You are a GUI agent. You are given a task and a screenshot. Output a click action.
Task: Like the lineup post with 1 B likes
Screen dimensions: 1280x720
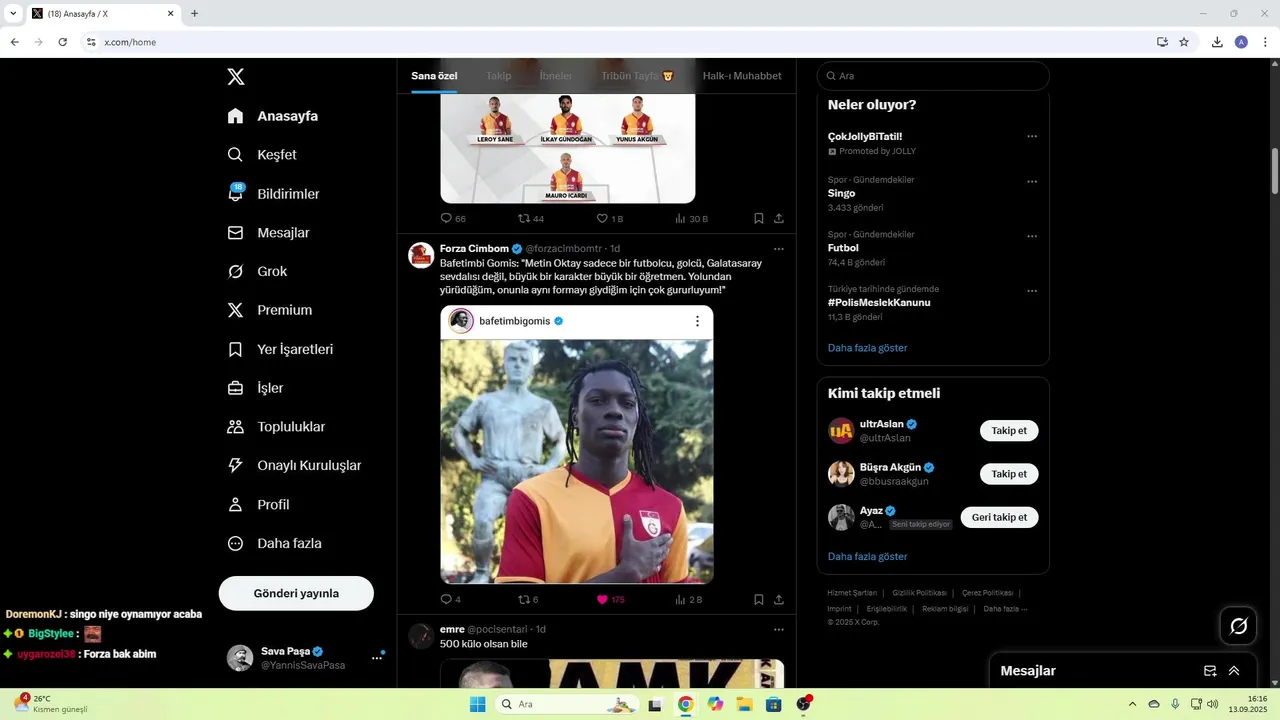[609, 218]
